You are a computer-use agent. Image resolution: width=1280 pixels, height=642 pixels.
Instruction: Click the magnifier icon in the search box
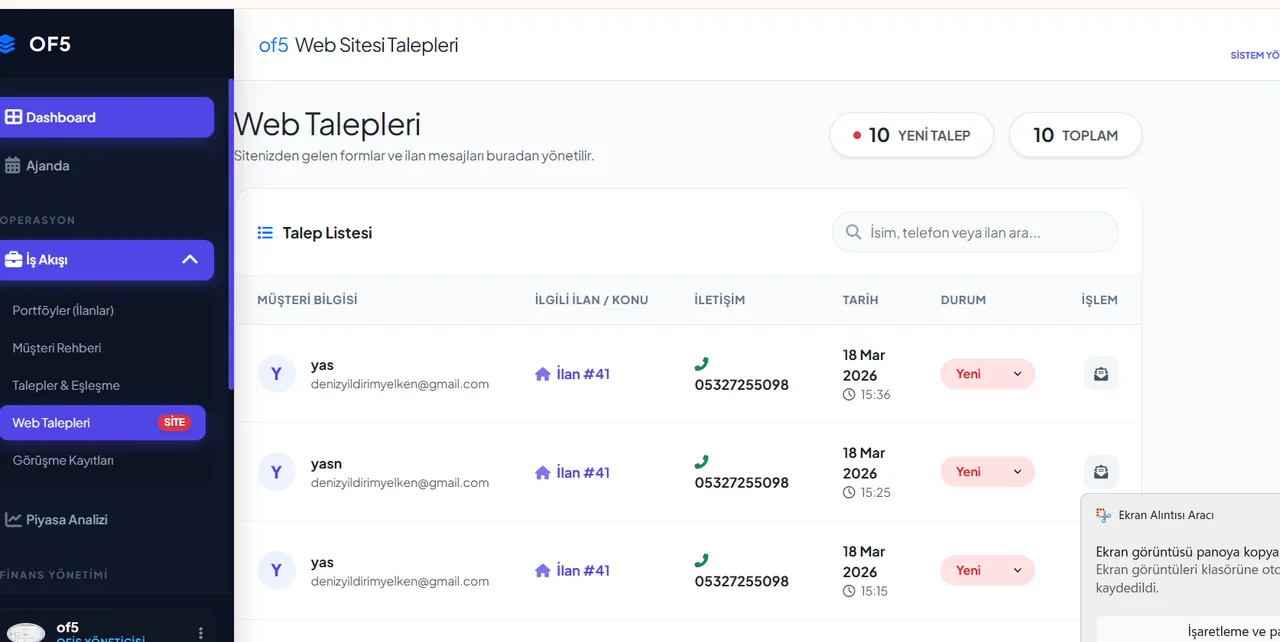[853, 232]
